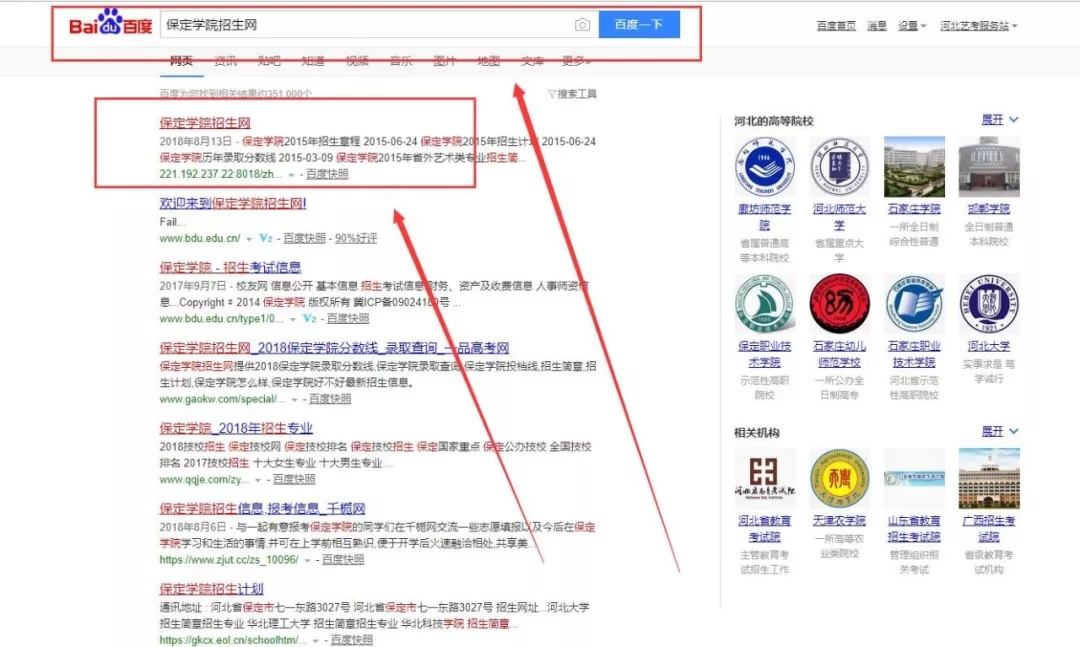Click the camera image-search icon
Image resolution: width=1080 pixels, height=647 pixels.
pyautogui.click(x=582, y=25)
